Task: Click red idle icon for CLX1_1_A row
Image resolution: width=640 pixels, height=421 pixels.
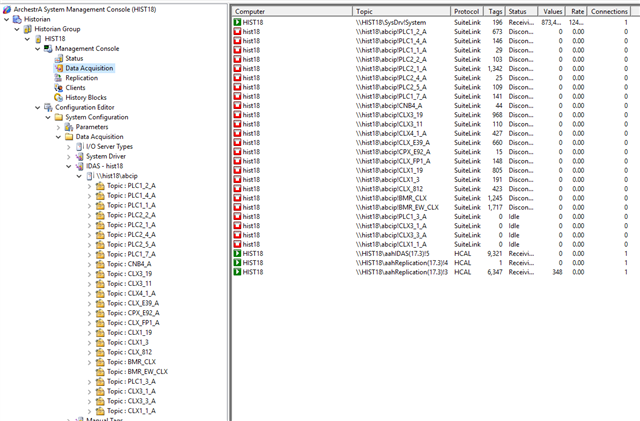Action: tap(237, 244)
